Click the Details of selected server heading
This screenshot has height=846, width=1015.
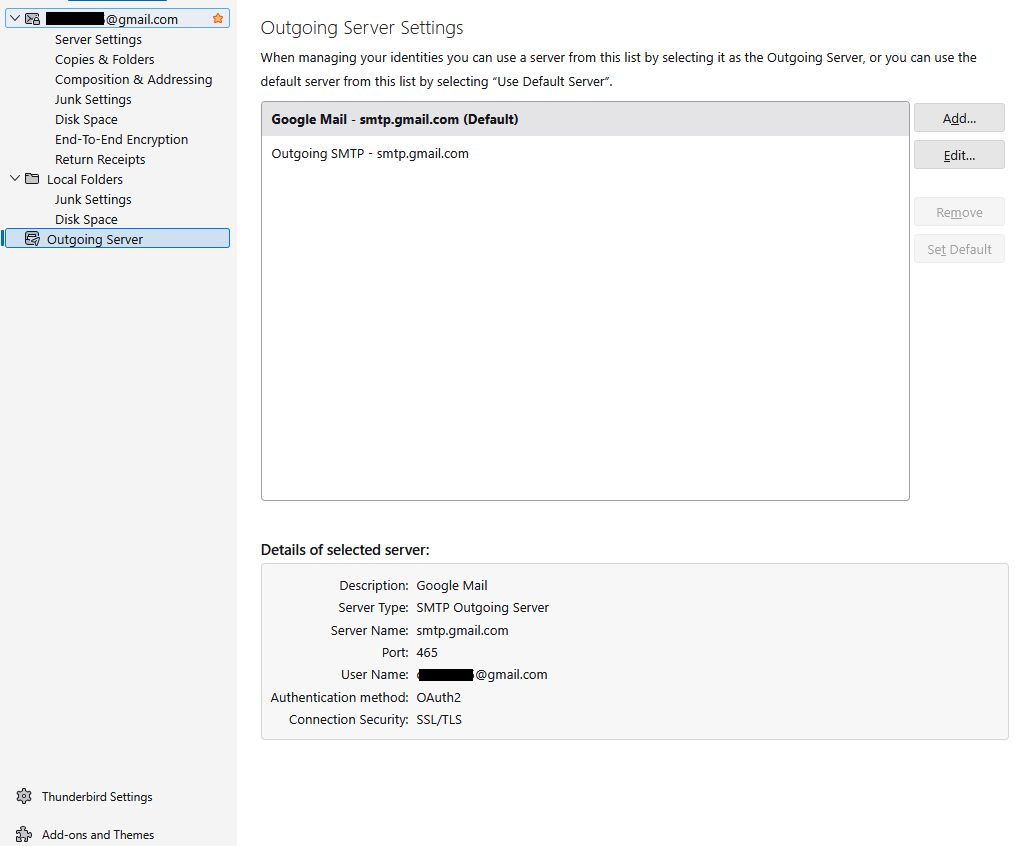(x=345, y=550)
